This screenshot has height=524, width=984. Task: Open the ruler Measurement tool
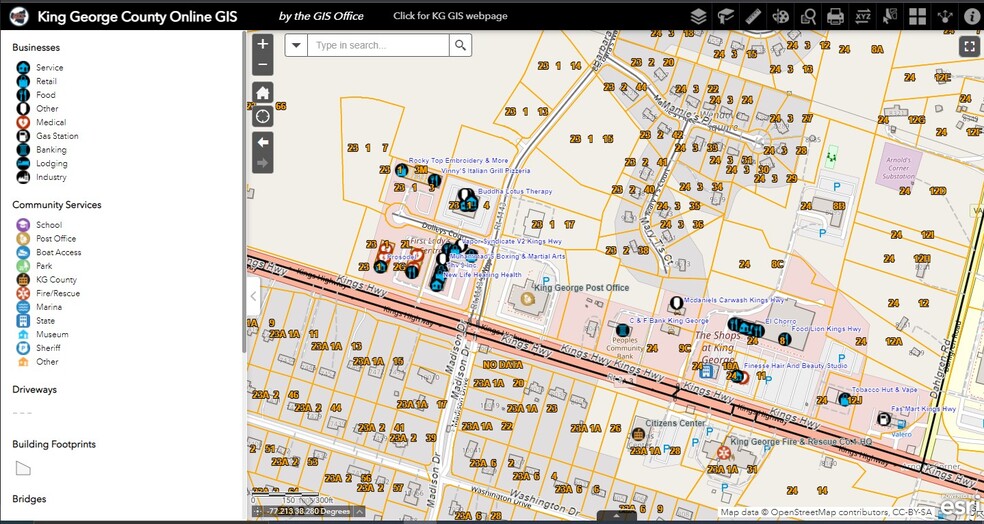point(753,16)
